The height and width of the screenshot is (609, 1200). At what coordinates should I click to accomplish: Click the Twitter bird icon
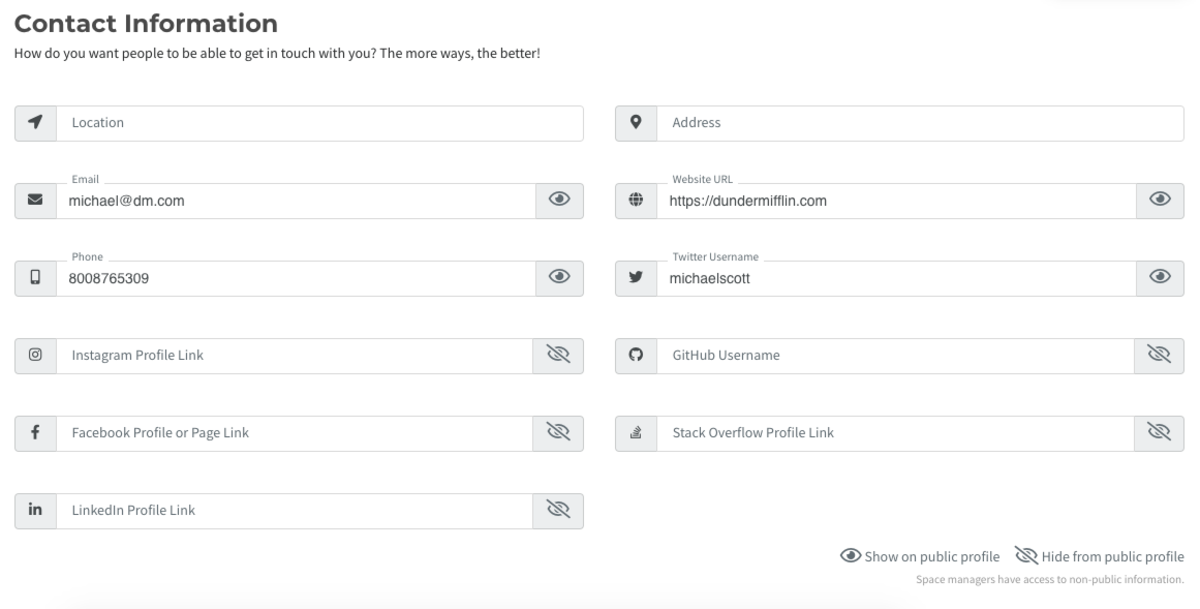(635, 278)
